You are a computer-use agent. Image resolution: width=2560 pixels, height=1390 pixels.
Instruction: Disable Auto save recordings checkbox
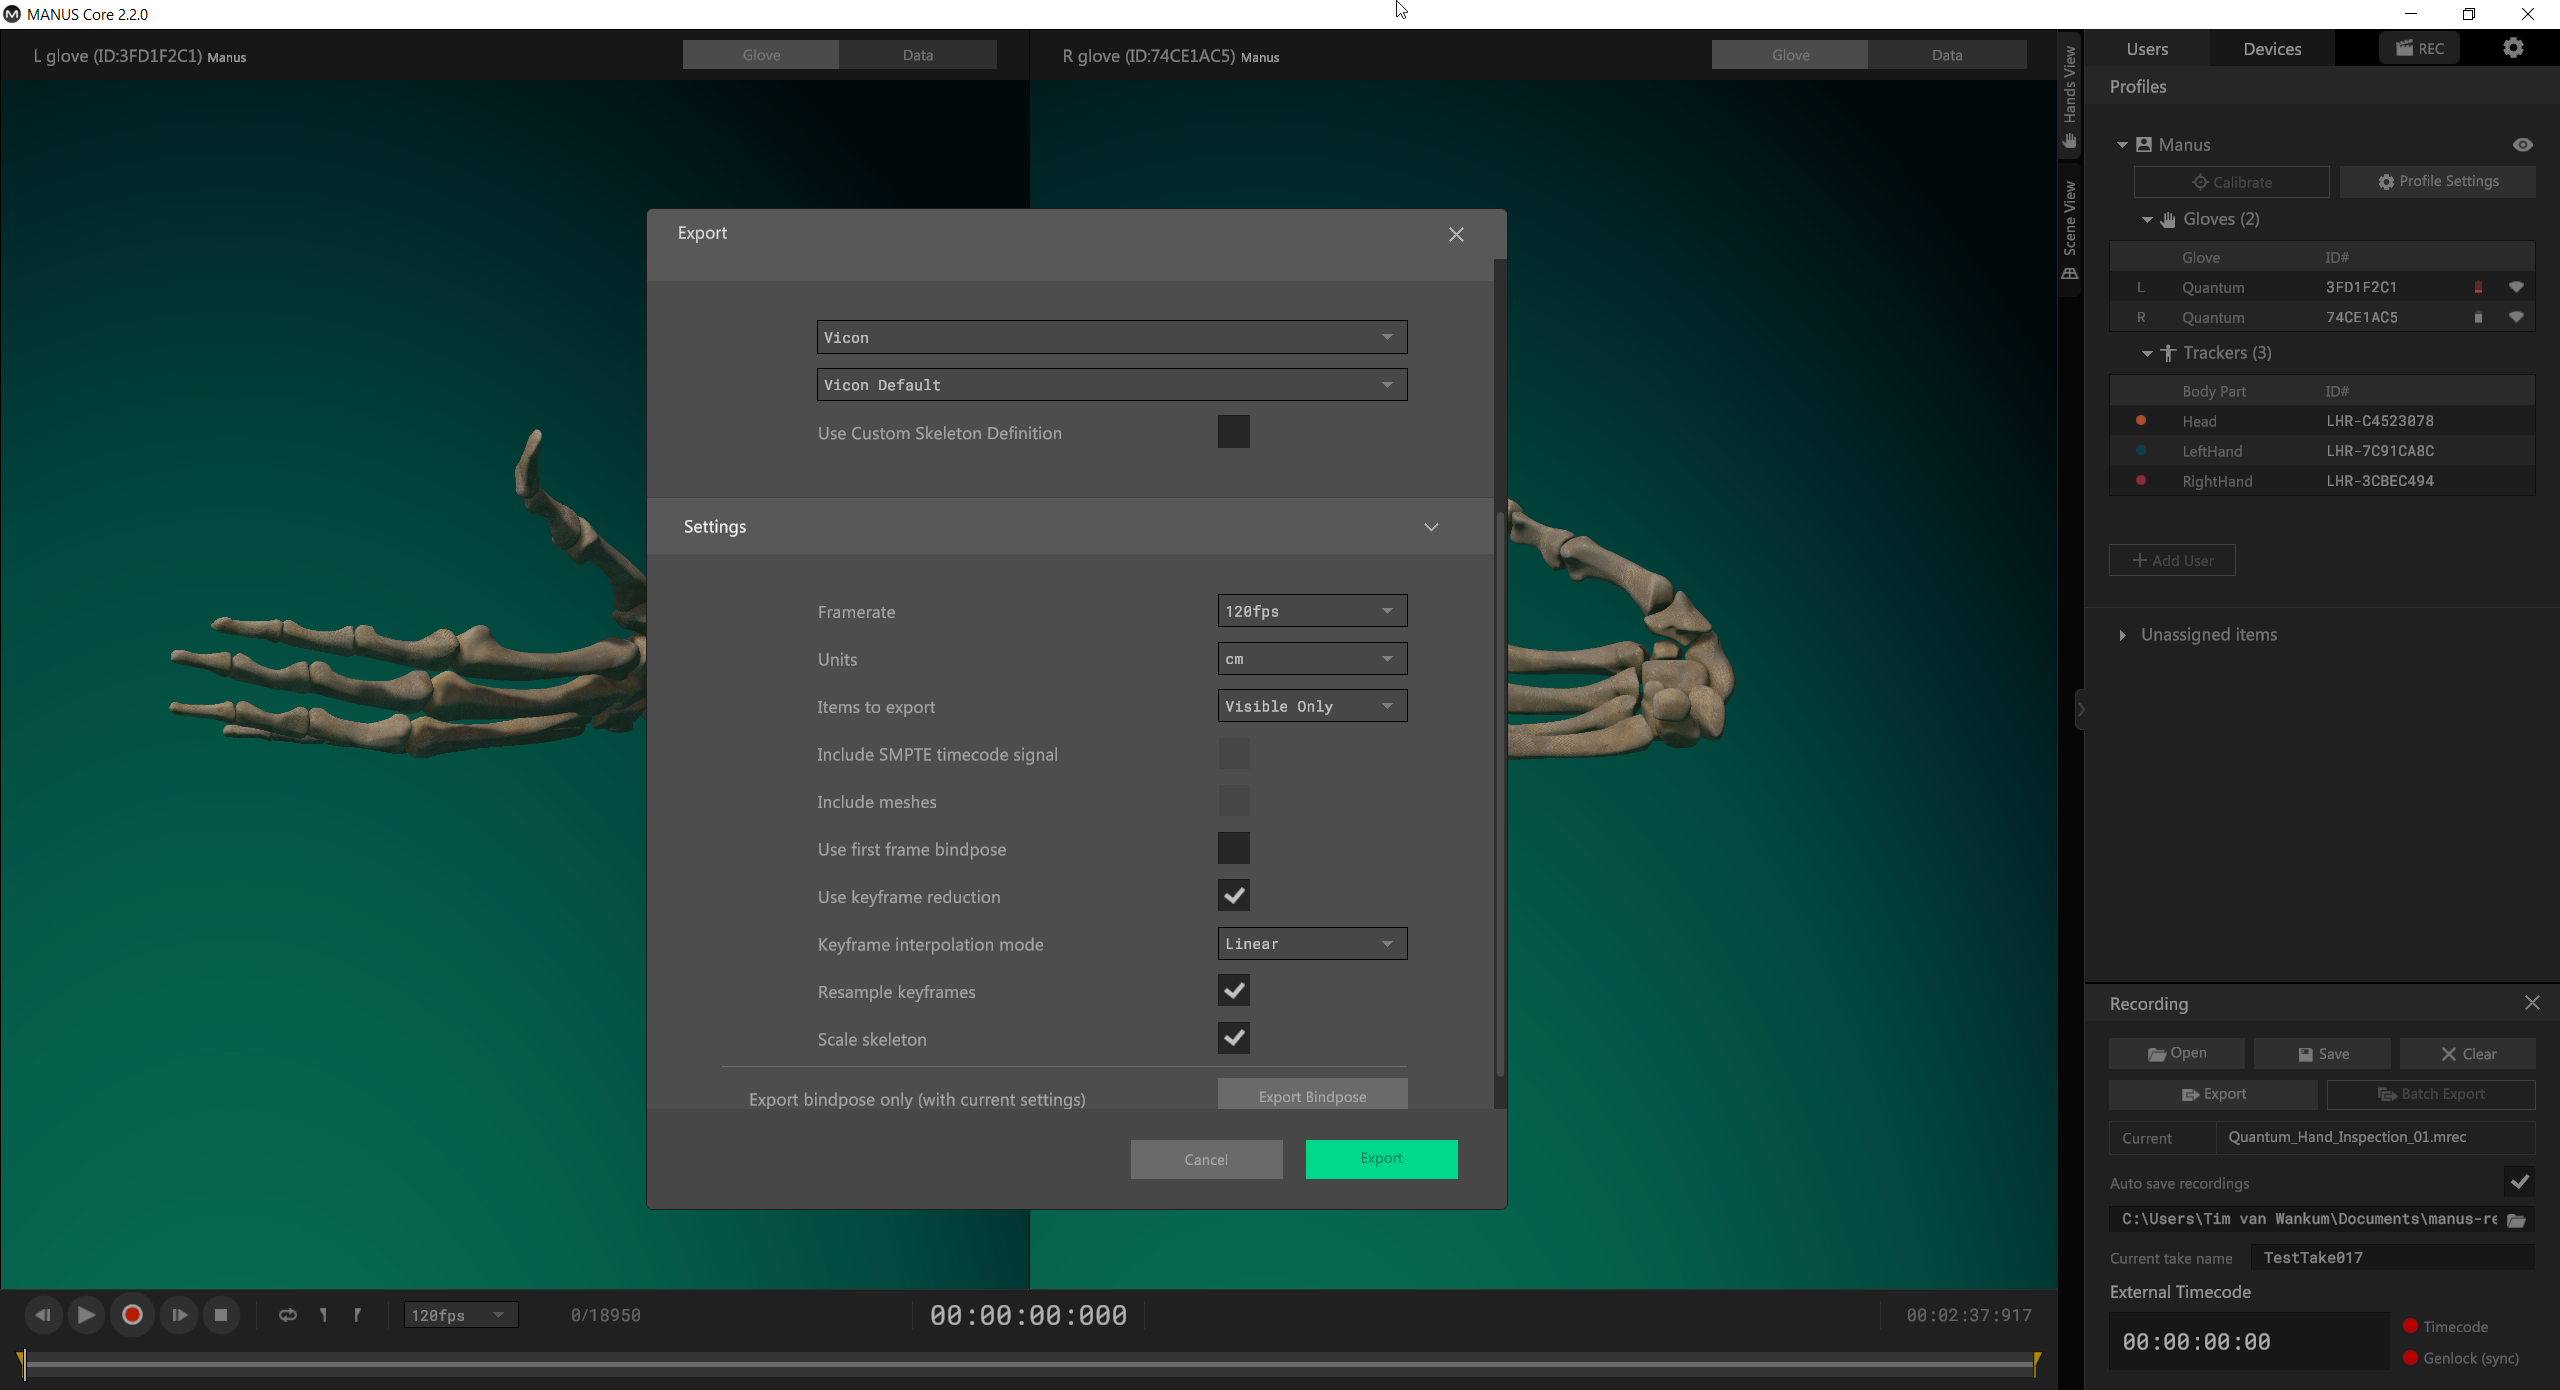click(2519, 1182)
